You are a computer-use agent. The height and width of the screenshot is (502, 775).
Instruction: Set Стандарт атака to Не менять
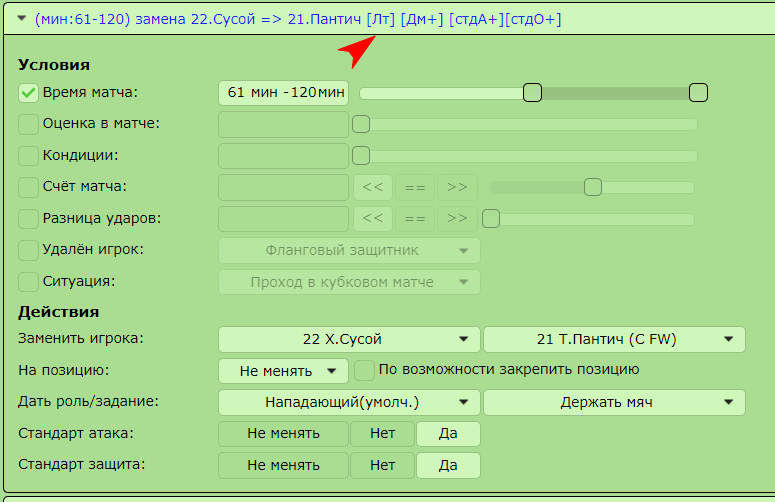[x=284, y=434]
